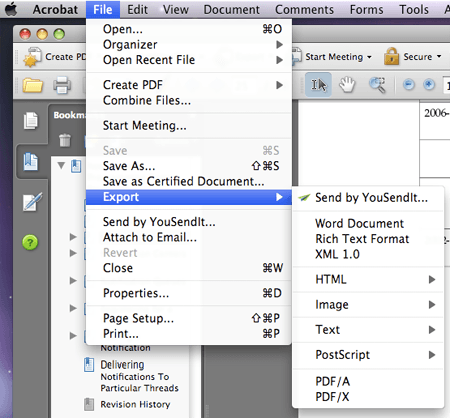Screen dimensions: 450x418
Task: Select Save as Certified Document...
Action: (x=189, y=181)
